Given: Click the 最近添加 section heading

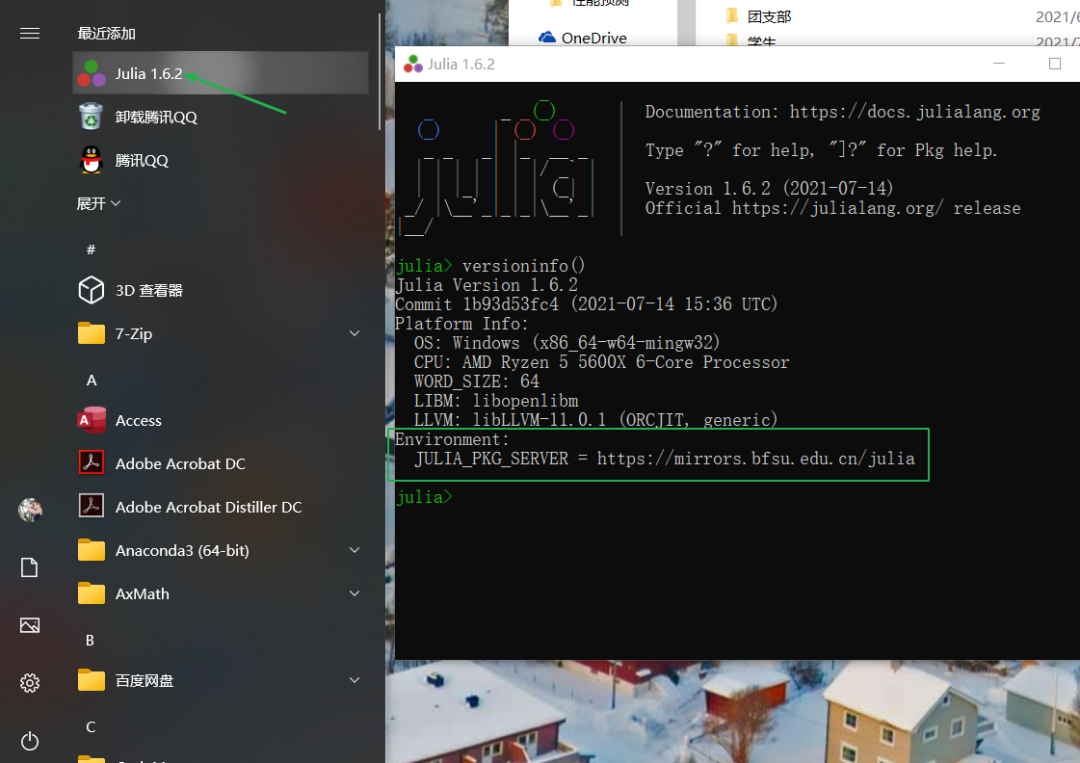Looking at the screenshot, I should click(x=106, y=33).
